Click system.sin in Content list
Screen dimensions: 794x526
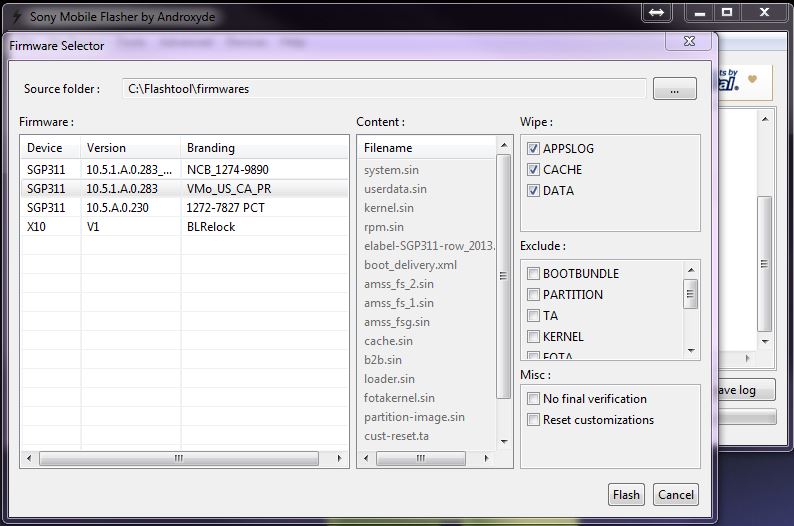pyautogui.click(x=391, y=170)
